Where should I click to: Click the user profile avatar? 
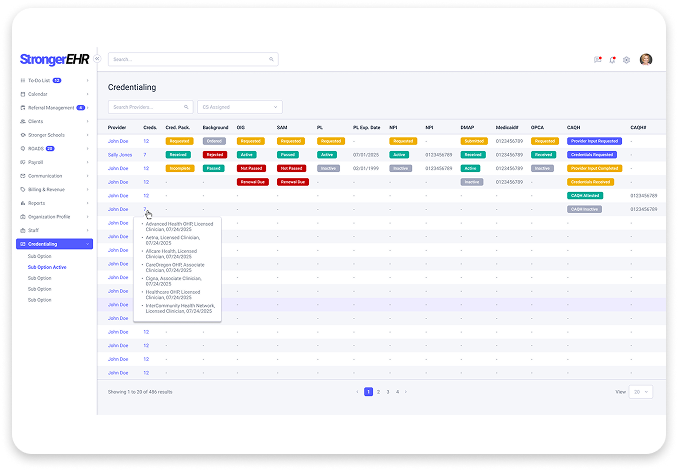click(x=645, y=60)
